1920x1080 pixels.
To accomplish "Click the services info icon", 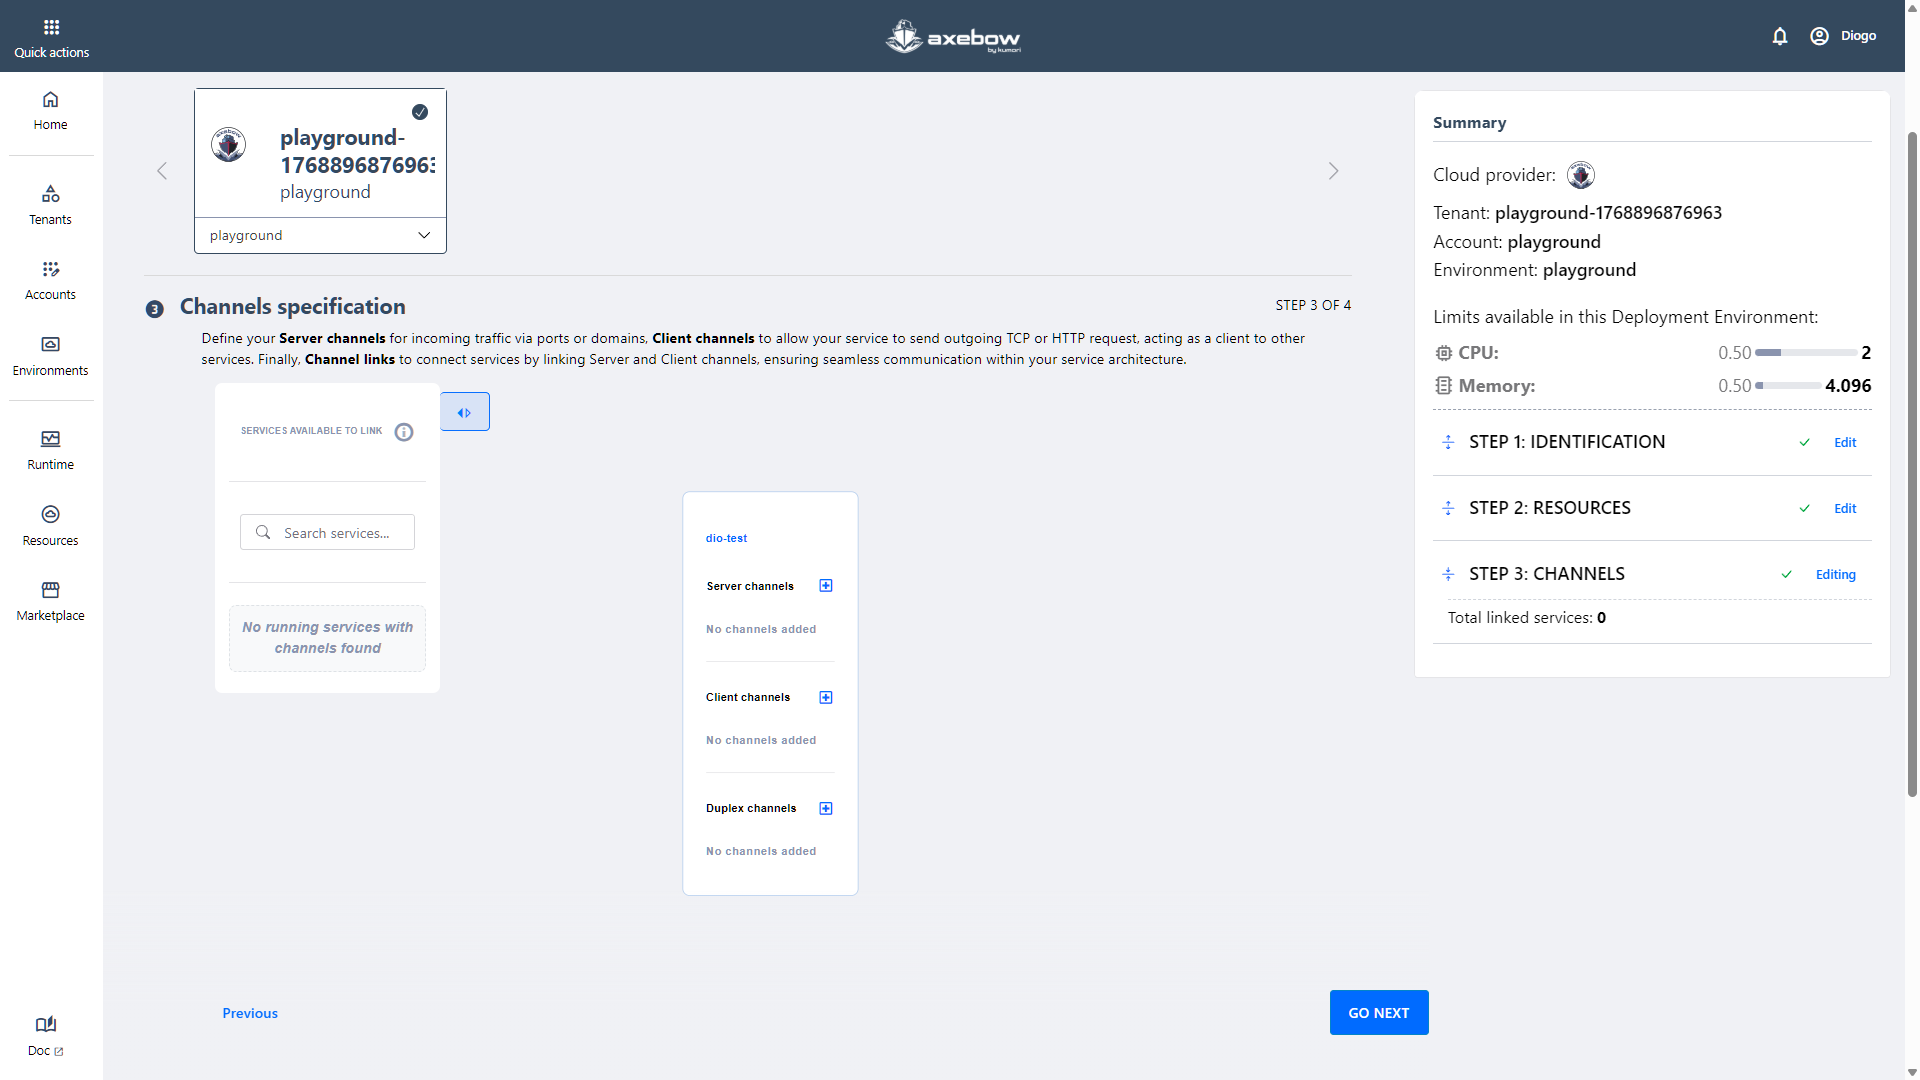I will (404, 432).
